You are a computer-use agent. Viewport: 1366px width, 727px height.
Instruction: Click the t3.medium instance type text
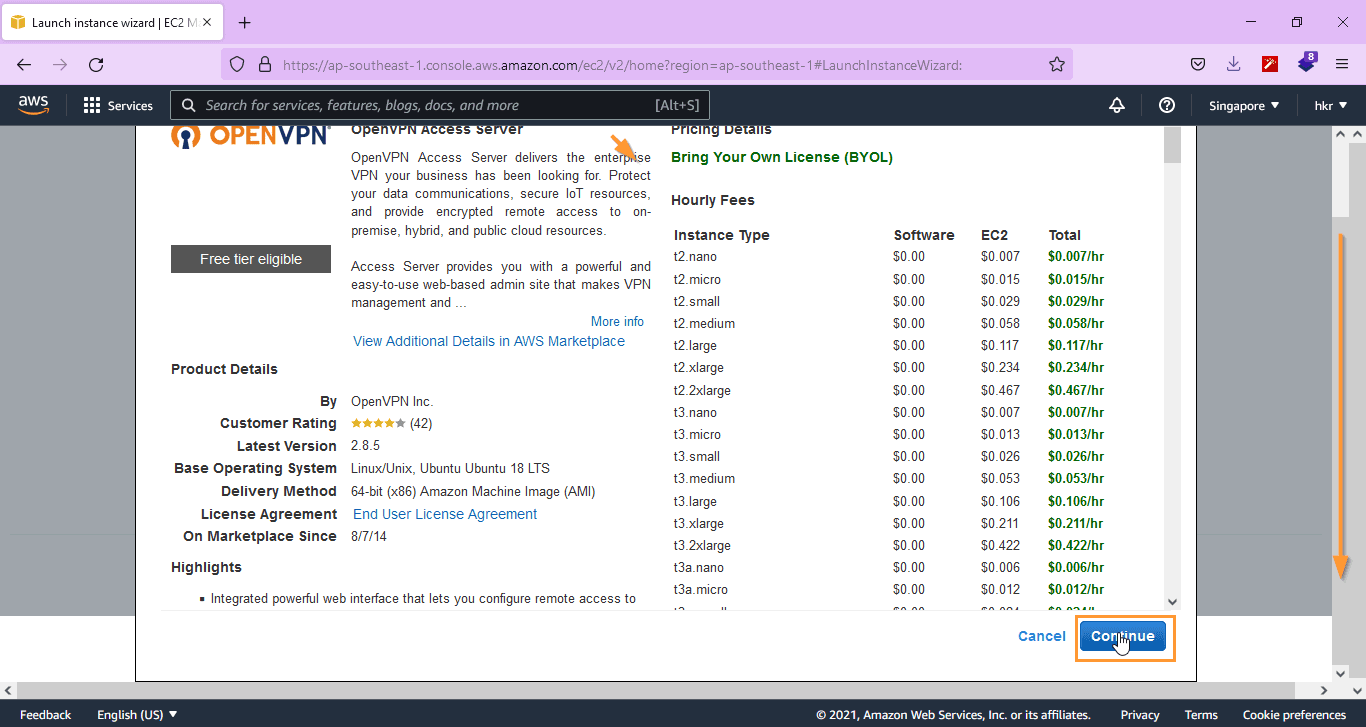pyautogui.click(x=704, y=478)
